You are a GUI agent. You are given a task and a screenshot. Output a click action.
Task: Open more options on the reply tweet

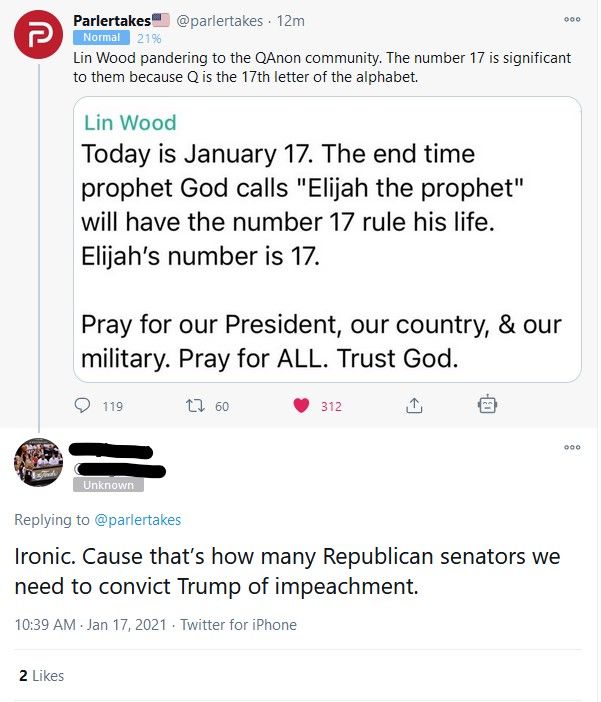coord(572,447)
